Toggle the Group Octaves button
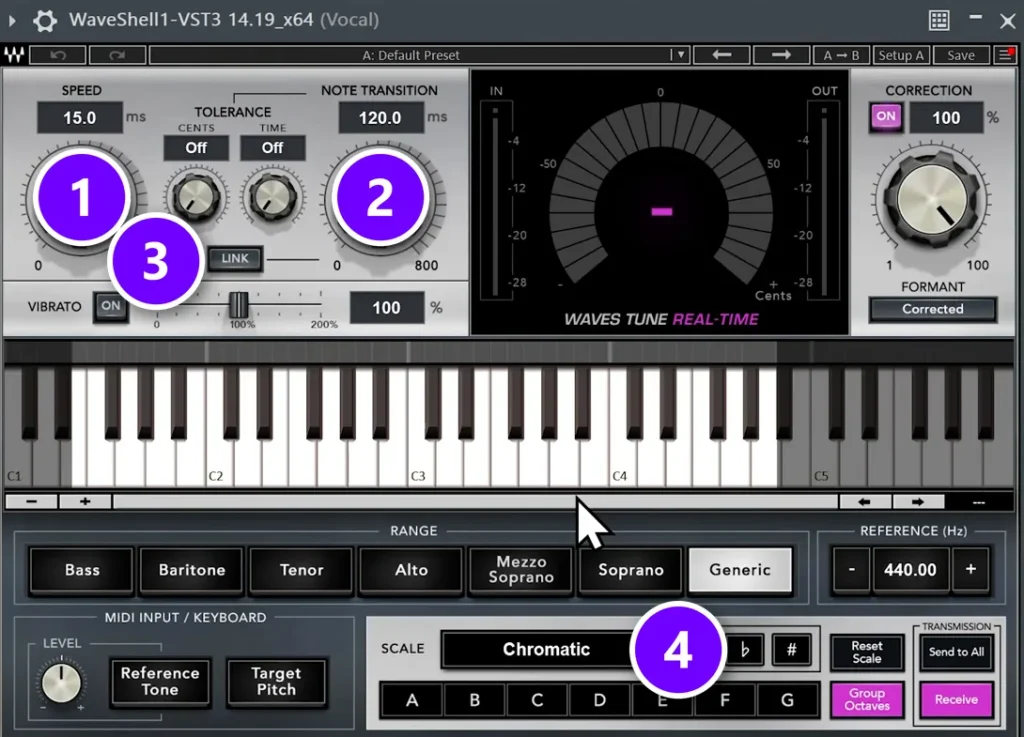1024x737 pixels. [867, 700]
